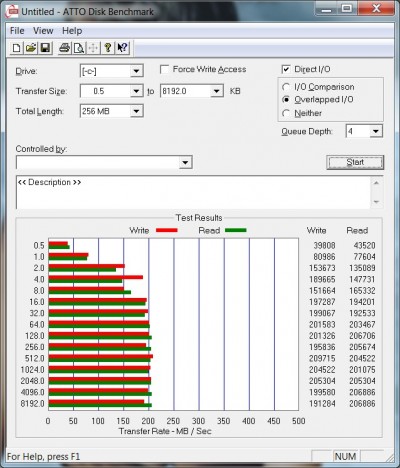Image resolution: width=400 pixels, height=468 pixels.
Task: Open the View menu
Action: click(43, 31)
